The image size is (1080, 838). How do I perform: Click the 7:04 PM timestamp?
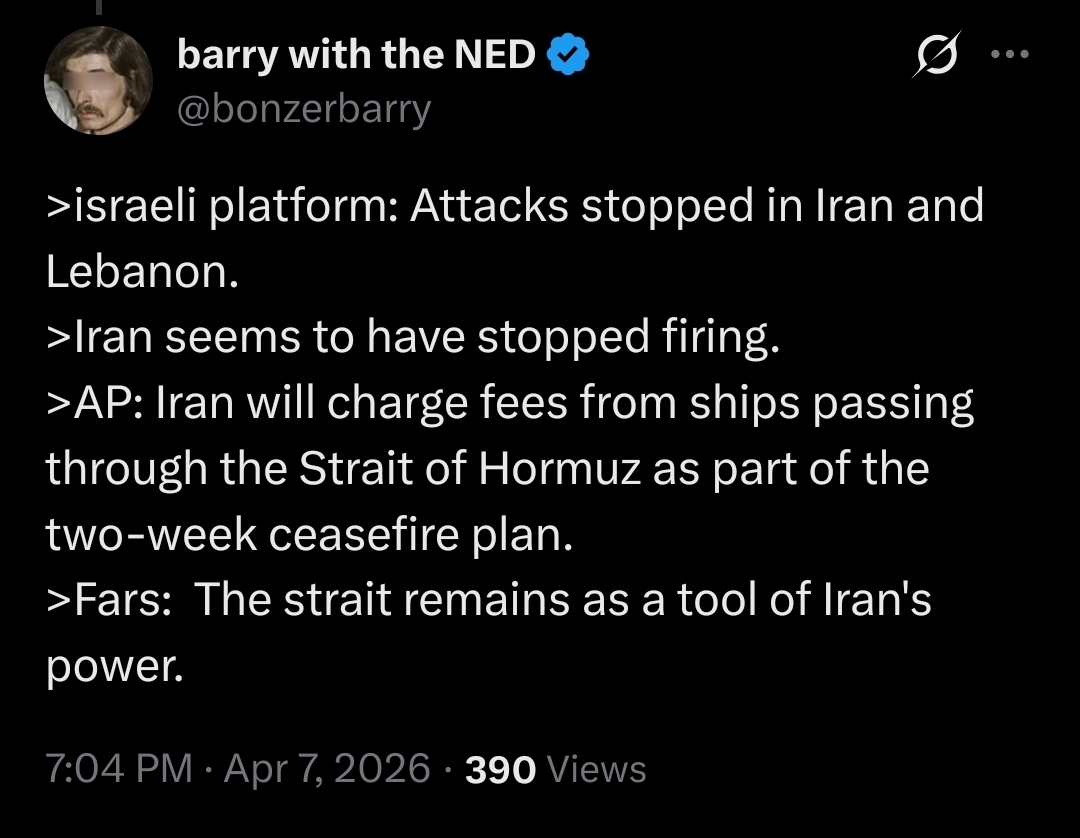point(119,769)
